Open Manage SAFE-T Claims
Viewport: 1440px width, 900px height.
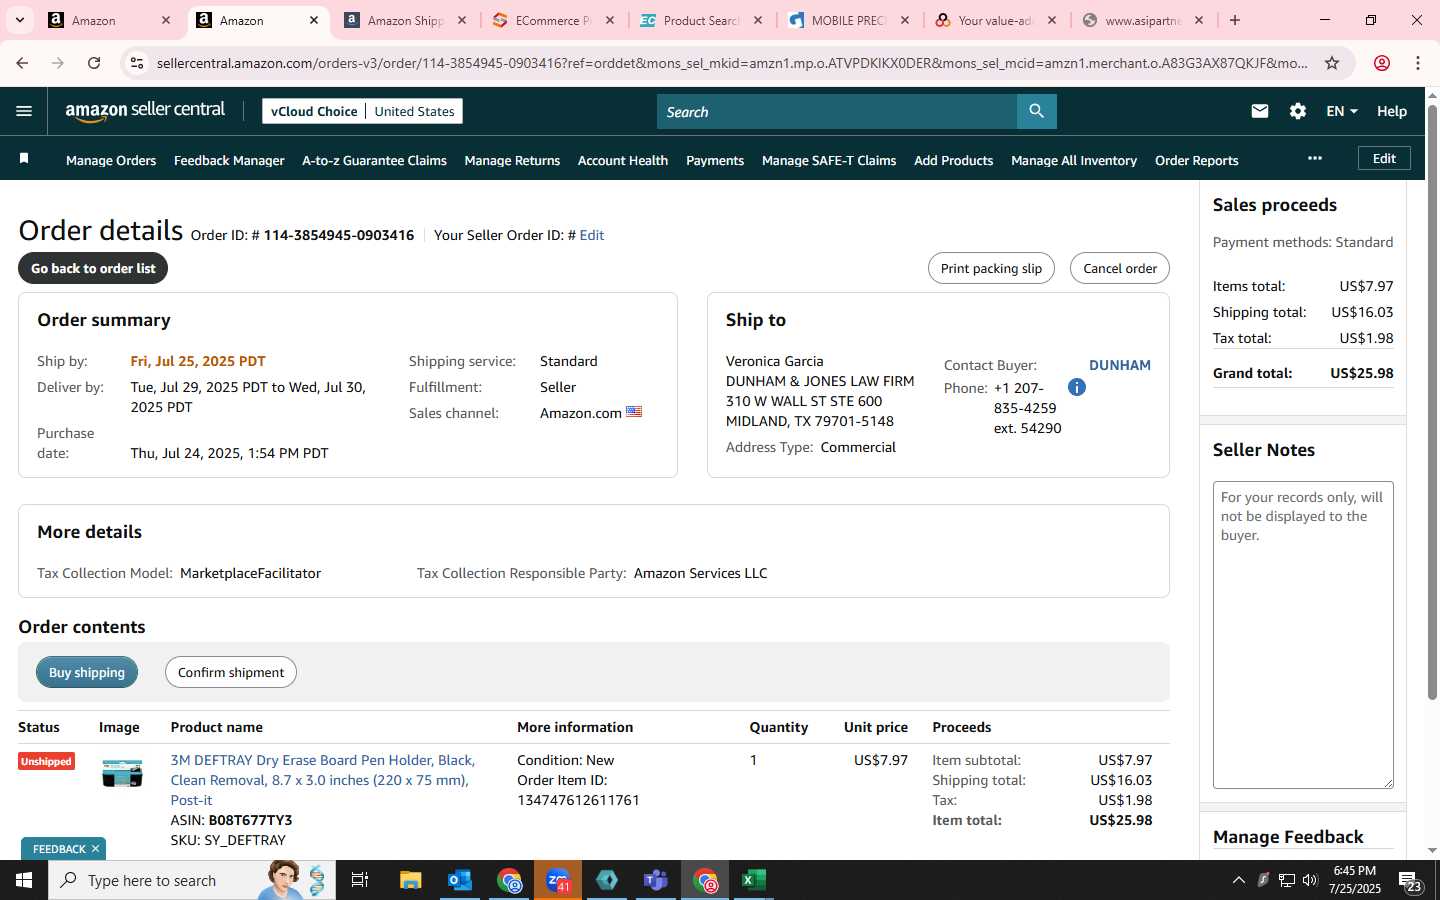(829, 160)
